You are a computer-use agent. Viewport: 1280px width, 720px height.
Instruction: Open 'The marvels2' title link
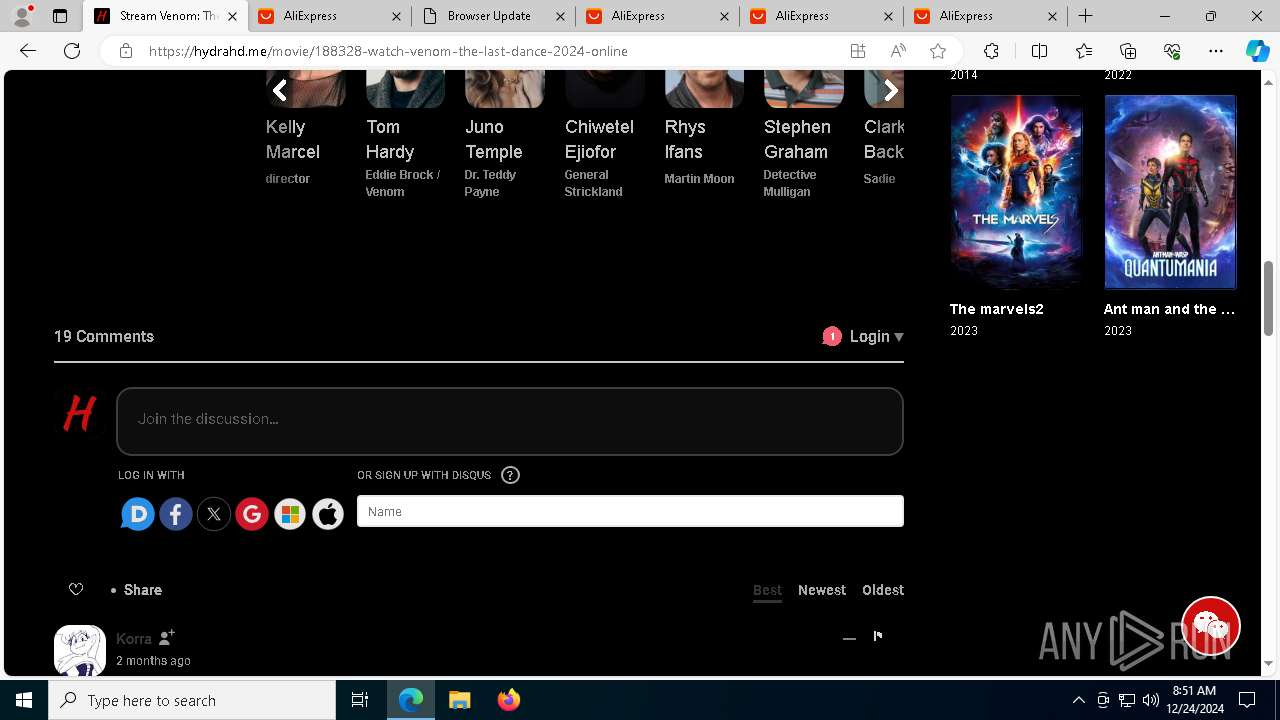coord(997,309)
